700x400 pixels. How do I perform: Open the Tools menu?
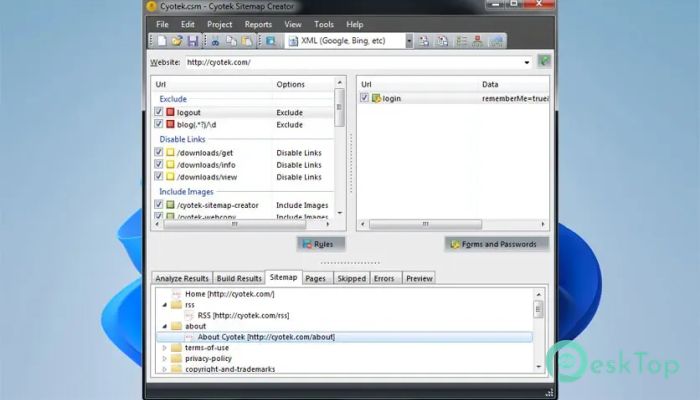click(x=324, y=25)
